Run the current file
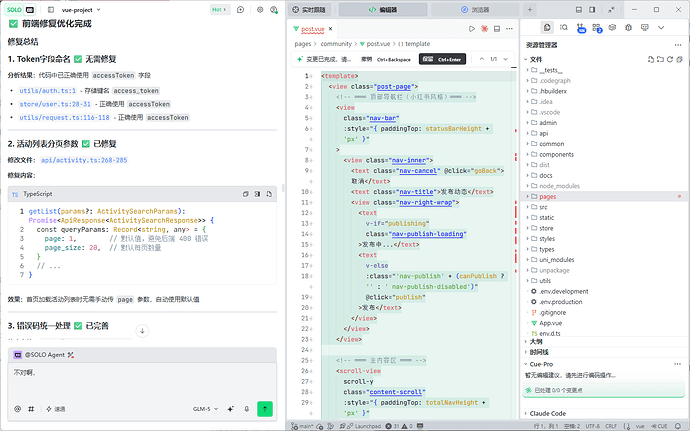The width and height of the screenshot is (690, 431). point(472,29)
